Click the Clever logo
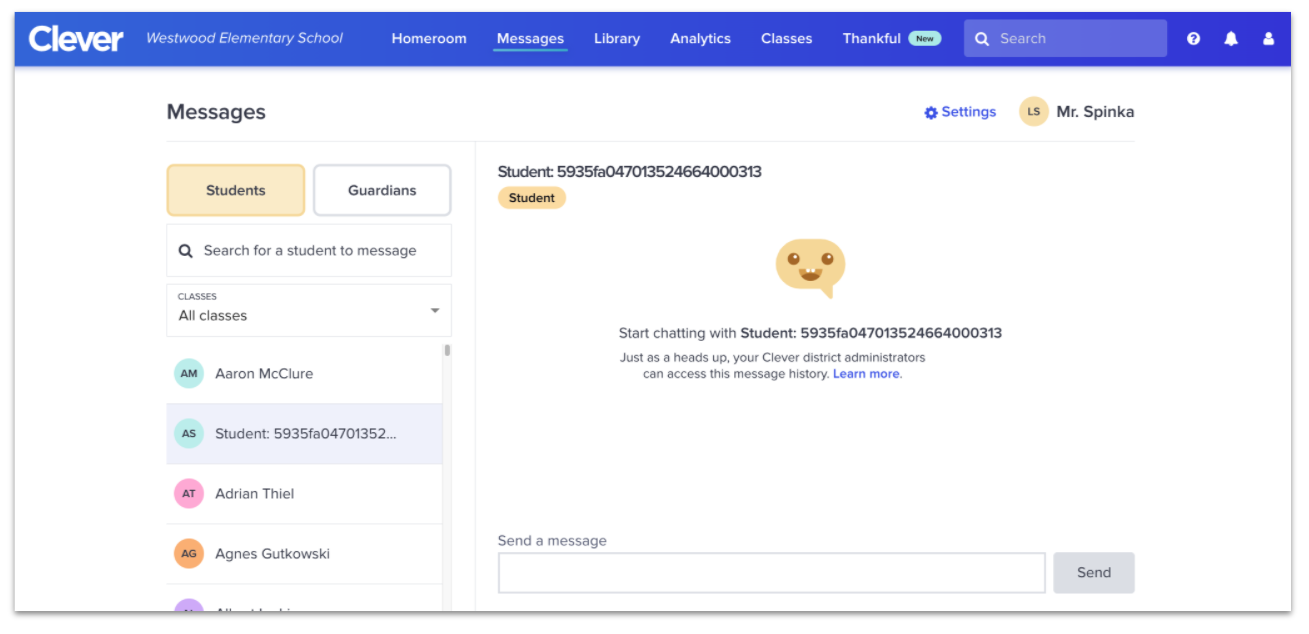1309x634 pixels. (76, 39)
